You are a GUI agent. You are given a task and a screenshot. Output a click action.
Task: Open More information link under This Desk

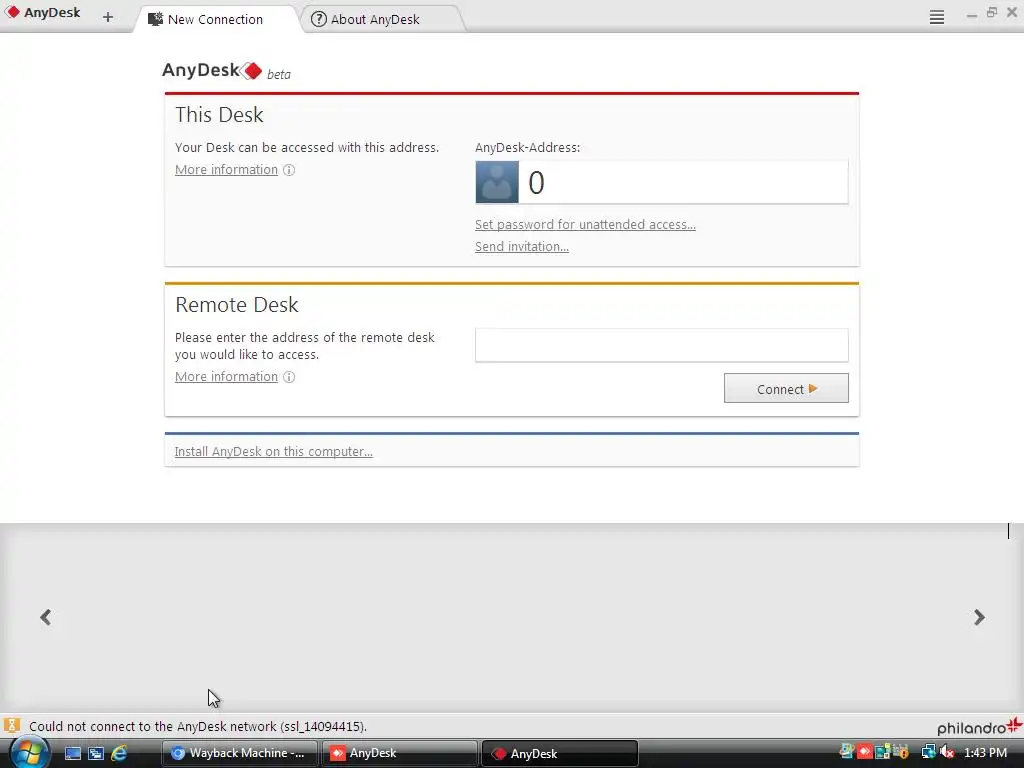pyautogui.click(x=227, y=170)
